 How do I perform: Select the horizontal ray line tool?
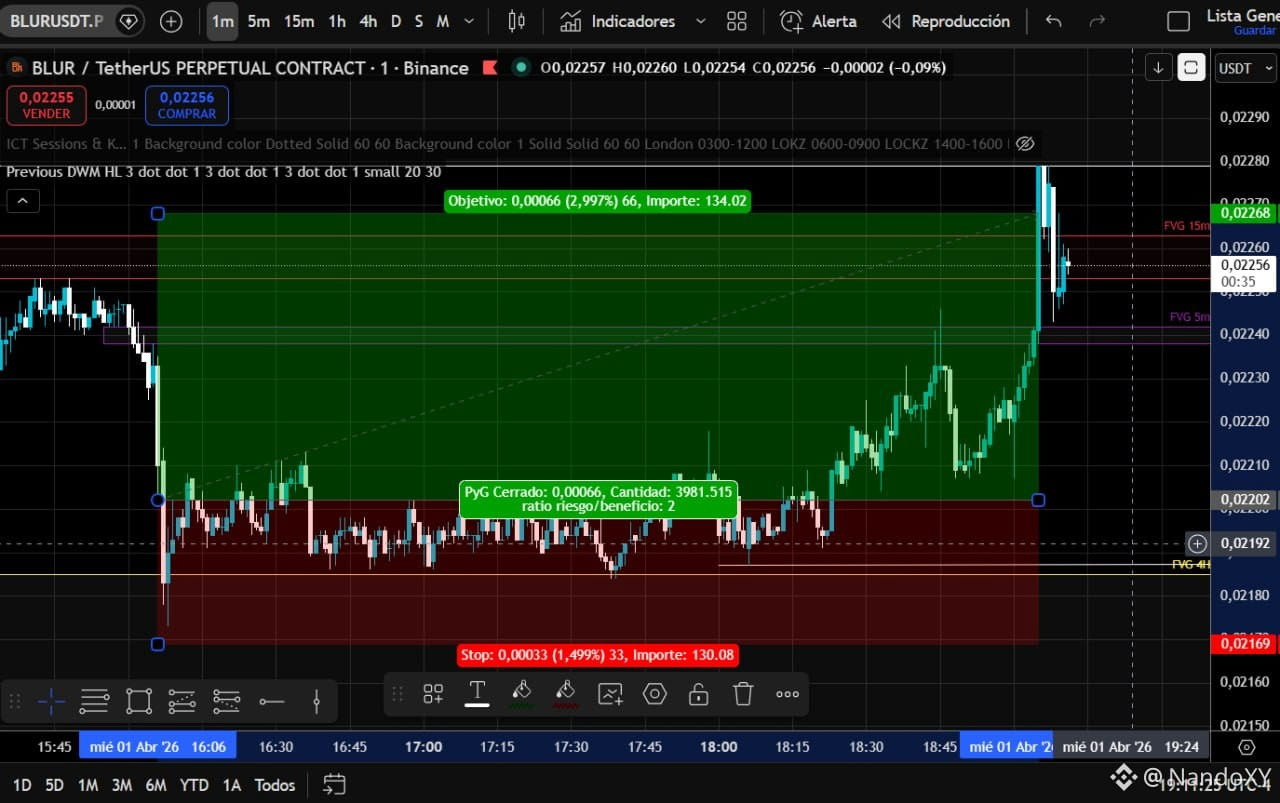pyautogui.click(x=272, y=702)
